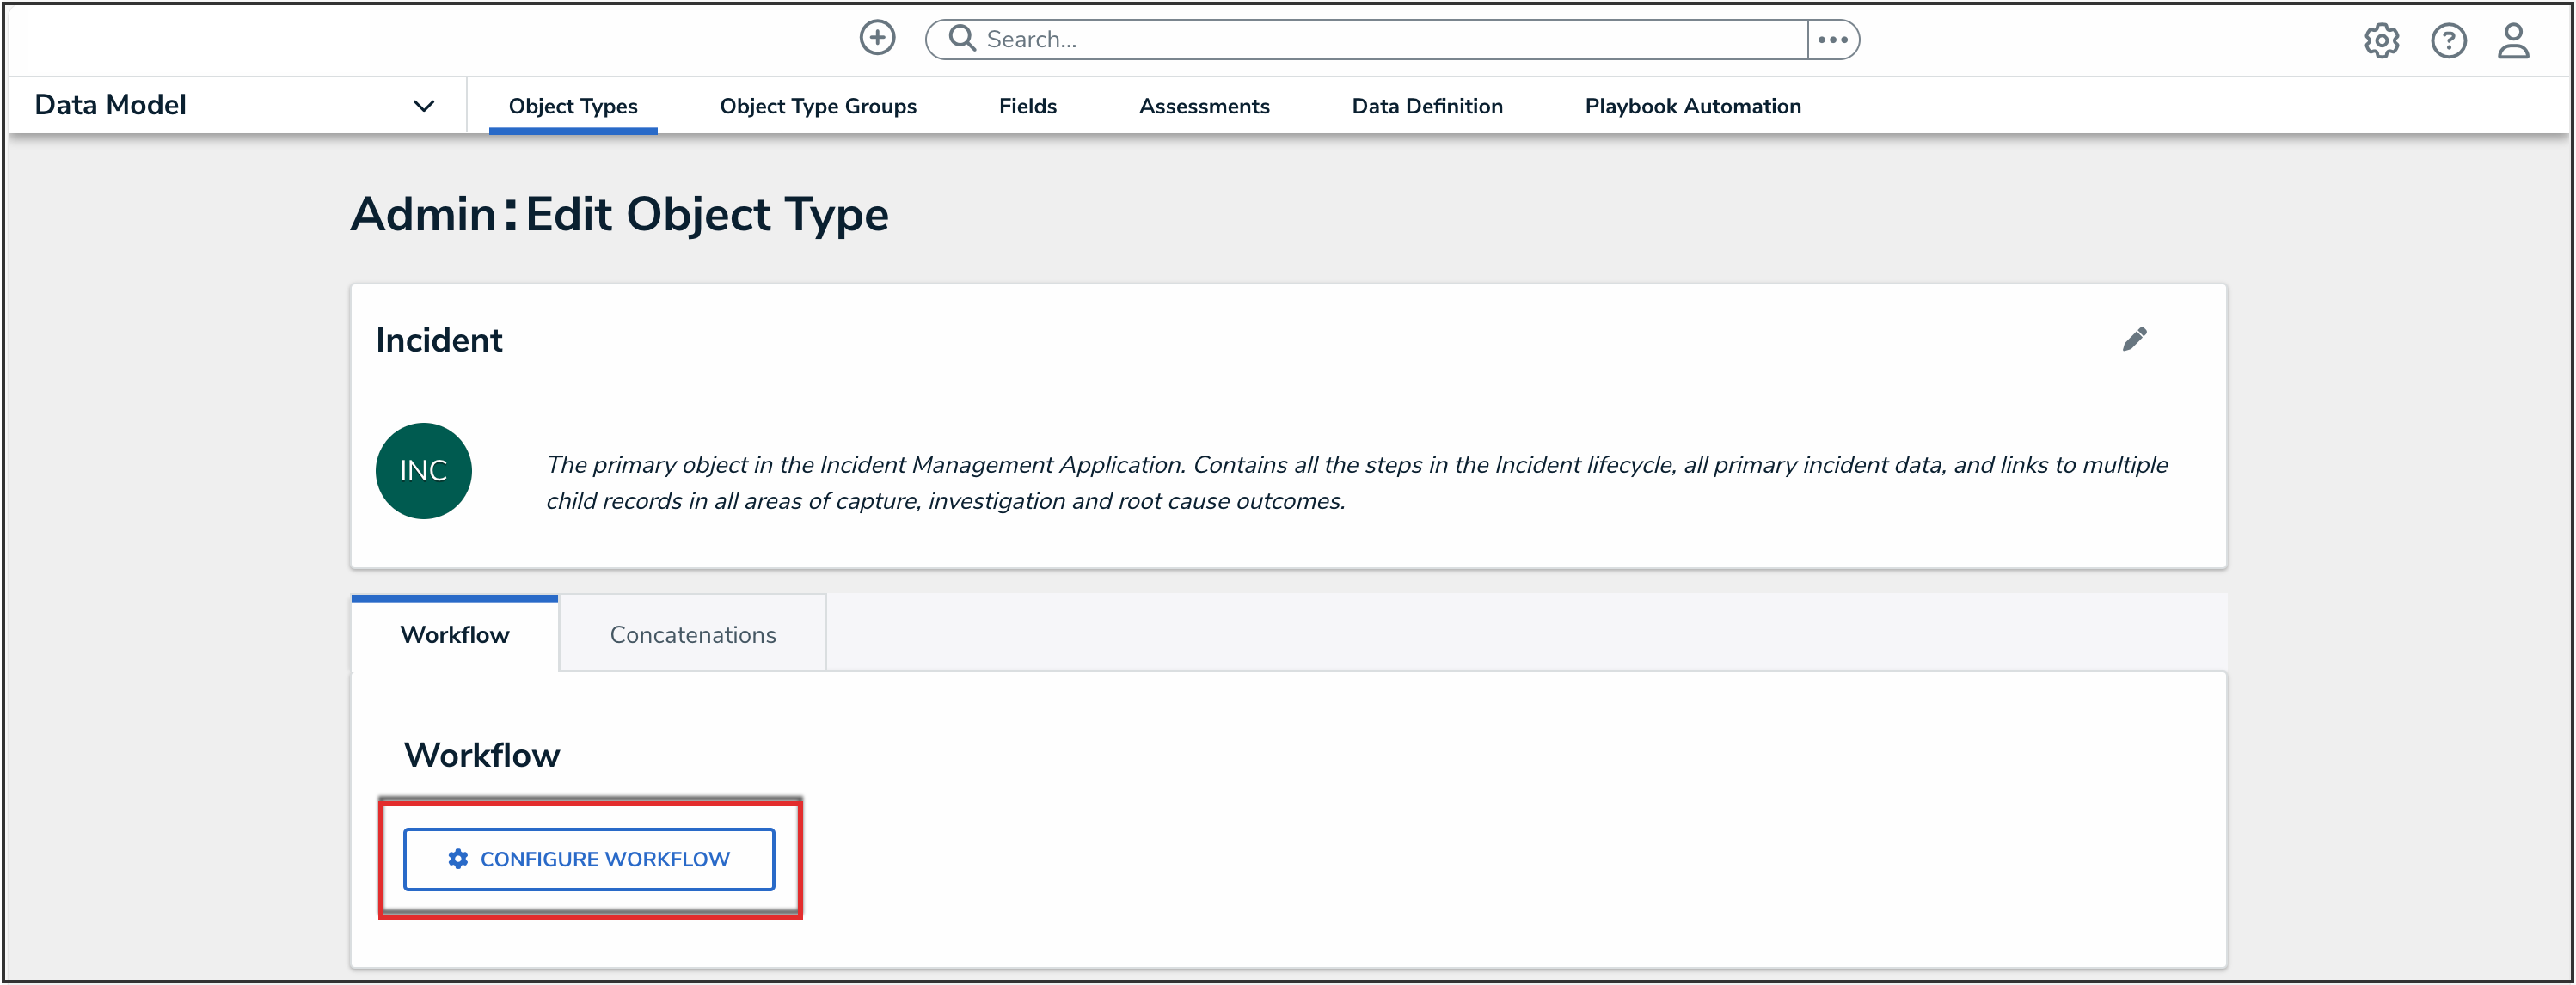
Task: Open the help question mark icon
Action: [x=2448, y=41]
